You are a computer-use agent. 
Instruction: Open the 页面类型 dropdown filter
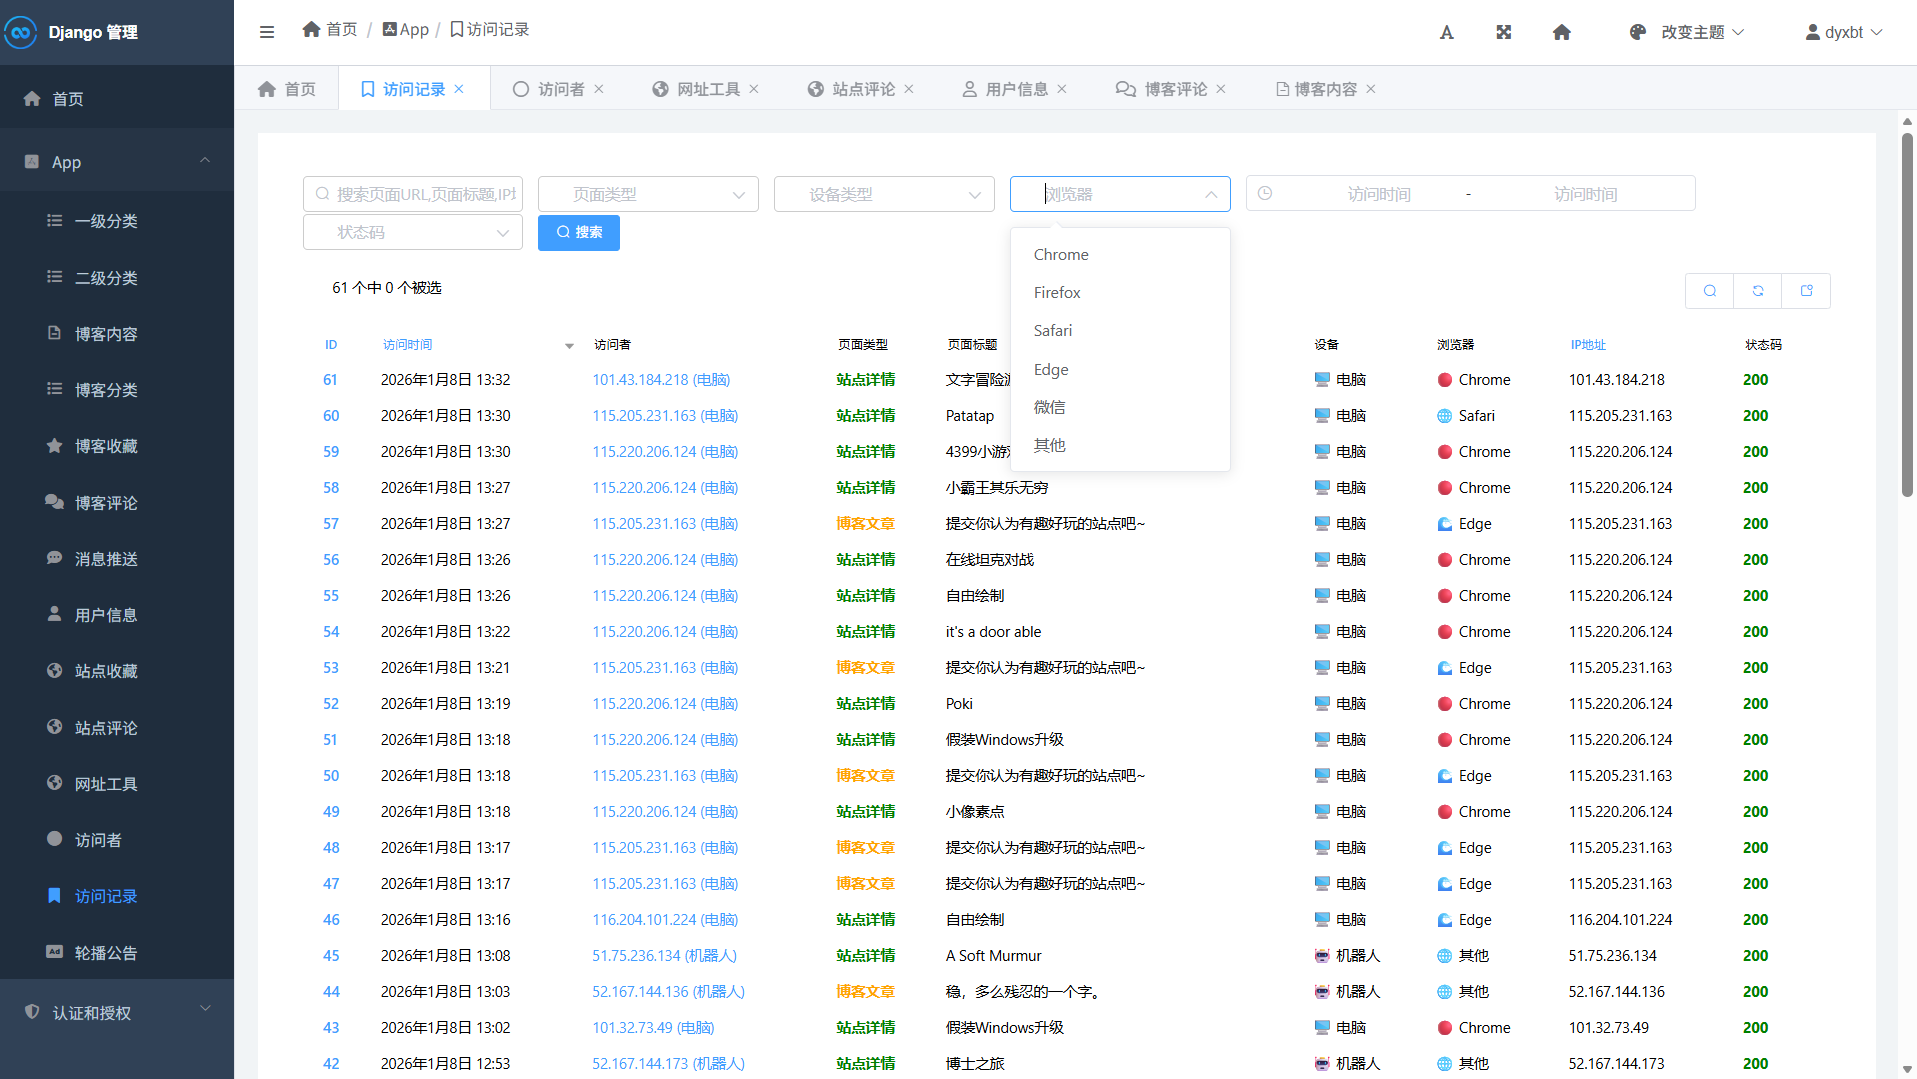648,194
